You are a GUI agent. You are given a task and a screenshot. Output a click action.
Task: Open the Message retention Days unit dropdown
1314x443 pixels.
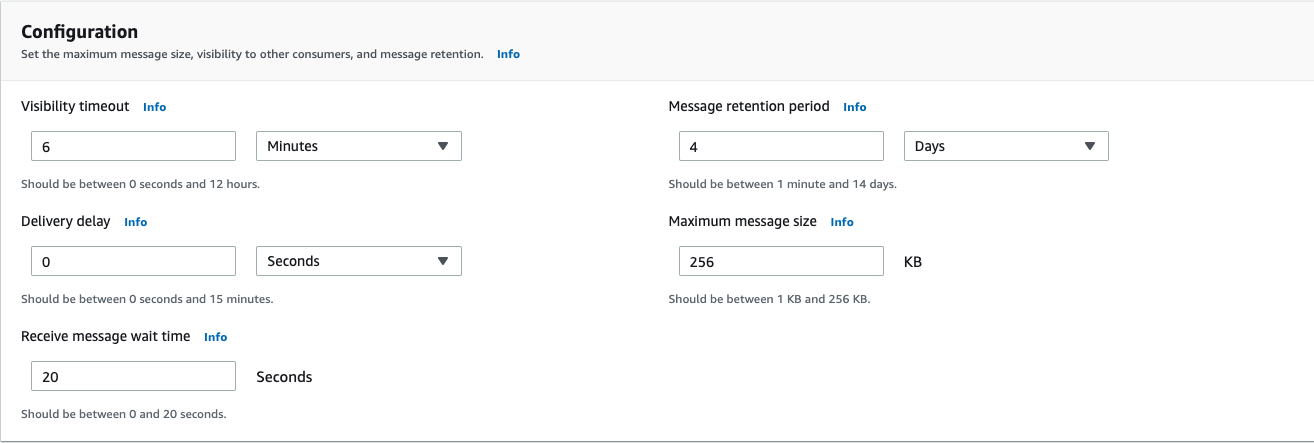tap(1006, 146)
